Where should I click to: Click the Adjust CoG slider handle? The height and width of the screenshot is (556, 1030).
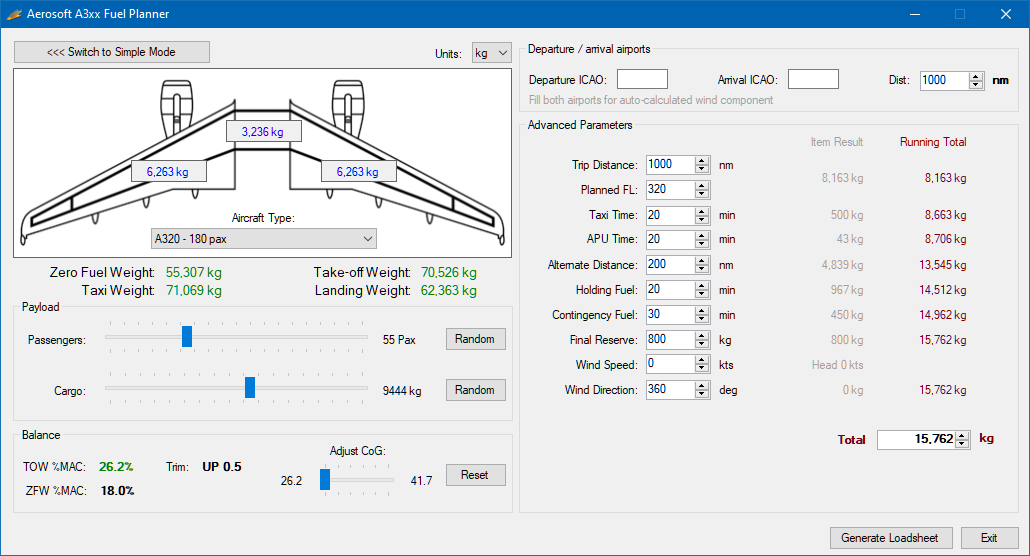325,479
